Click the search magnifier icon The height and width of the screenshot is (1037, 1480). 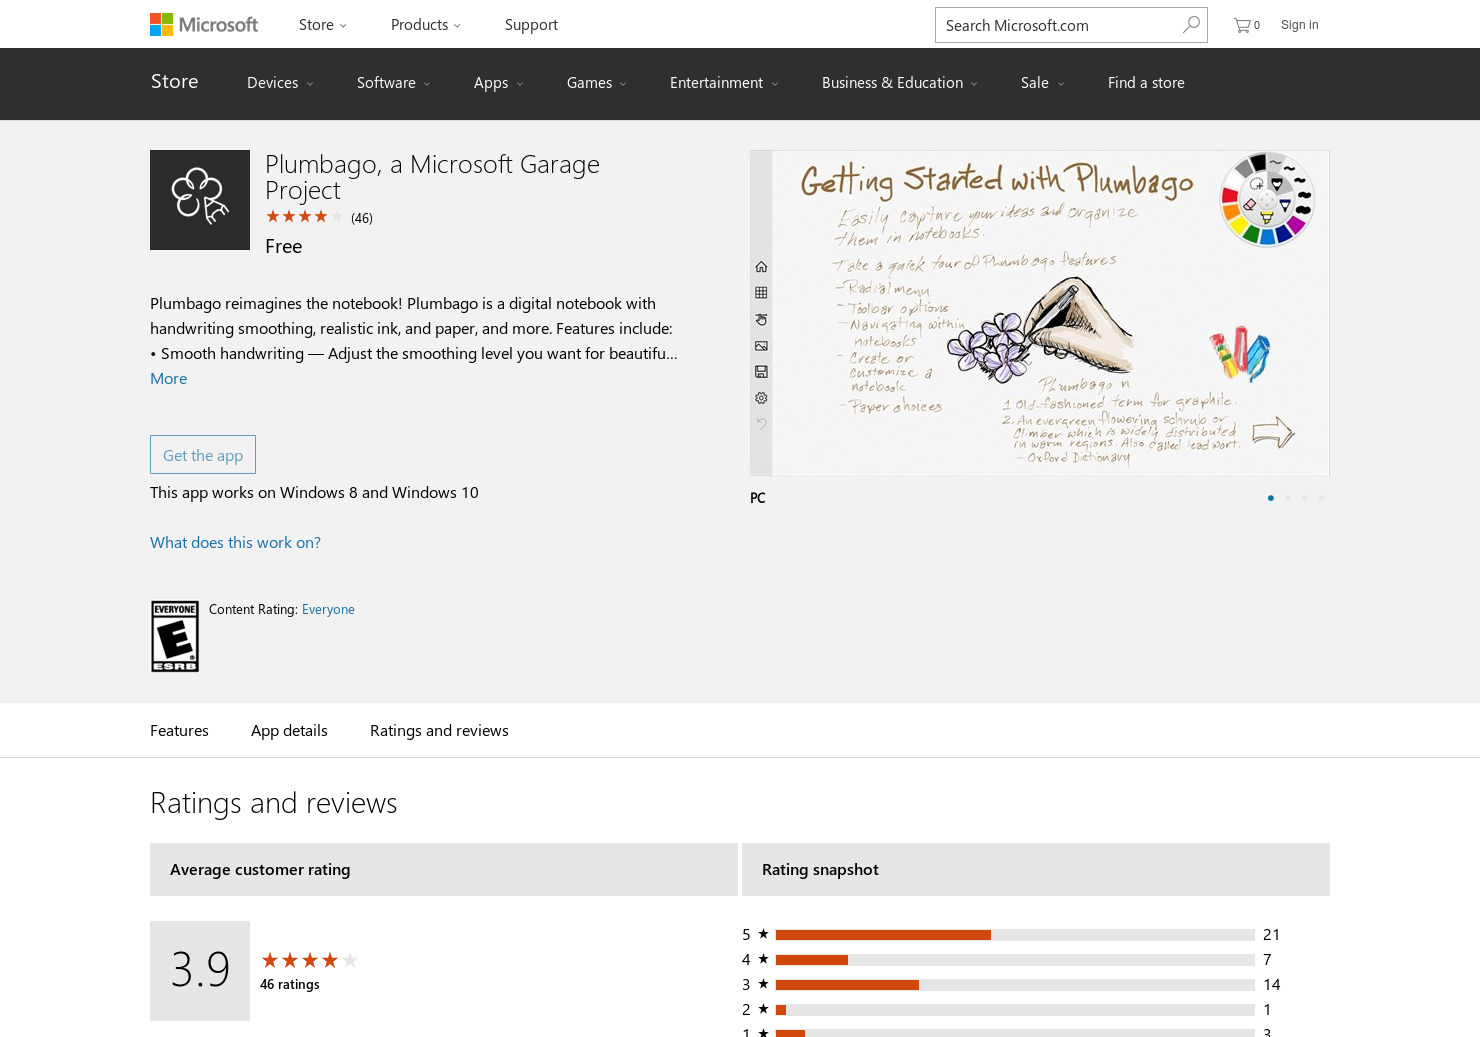[x=1191, y=25]
